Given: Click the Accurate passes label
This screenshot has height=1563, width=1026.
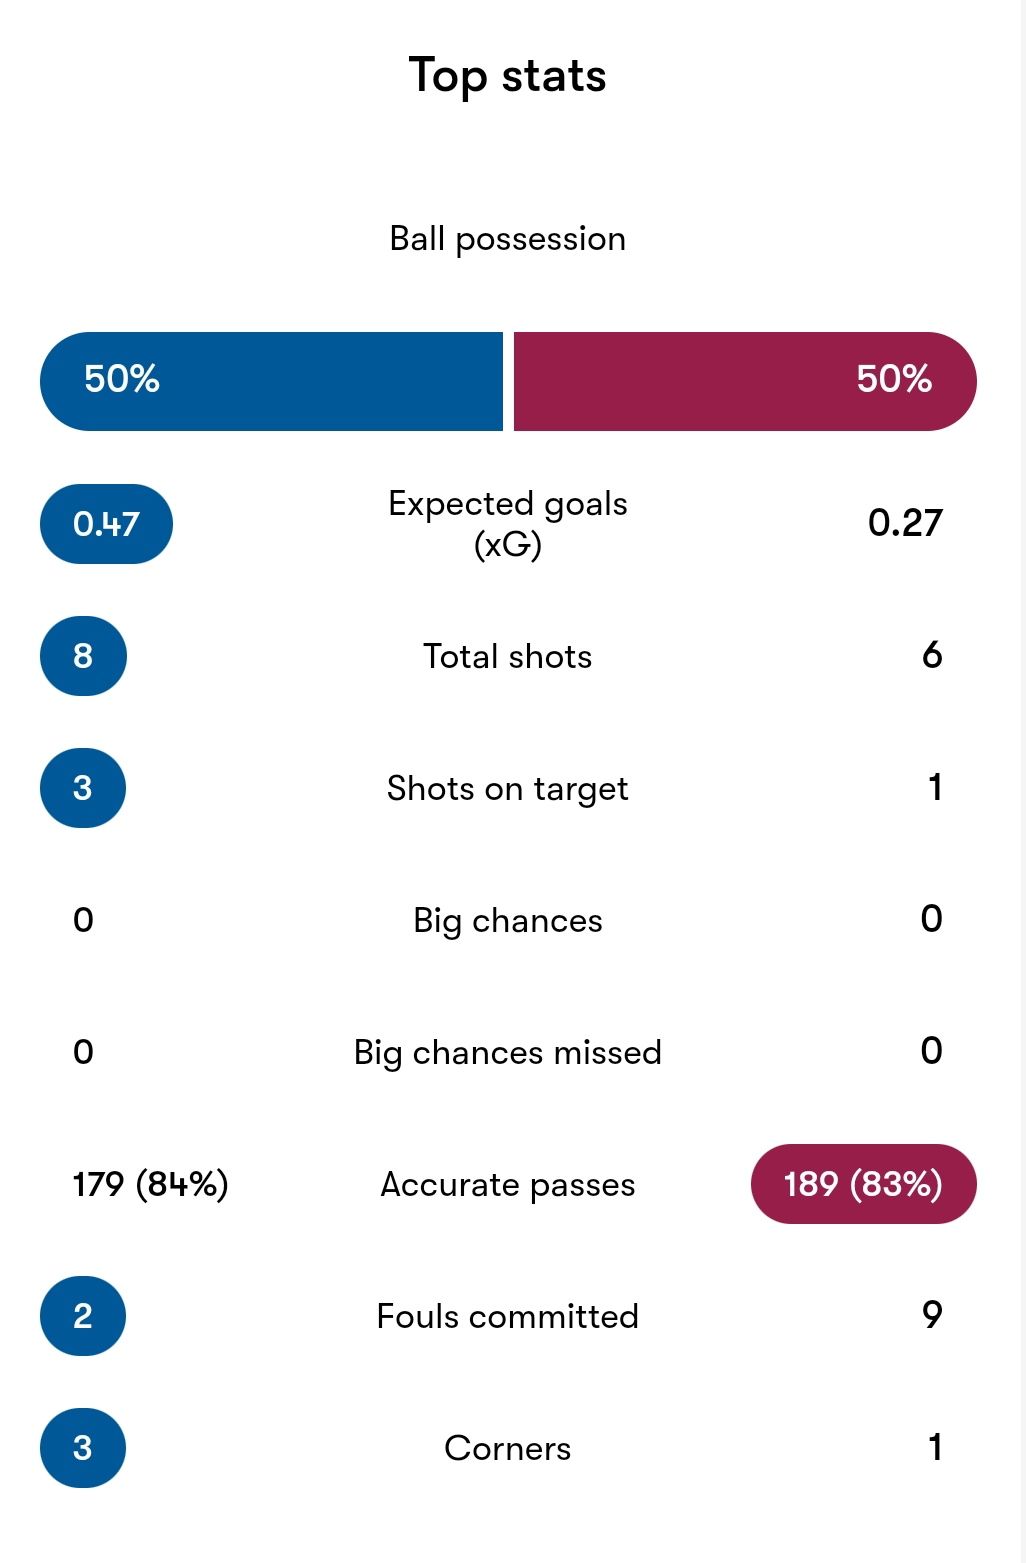Looking at the screenshot, I should tap(508, 1185).
